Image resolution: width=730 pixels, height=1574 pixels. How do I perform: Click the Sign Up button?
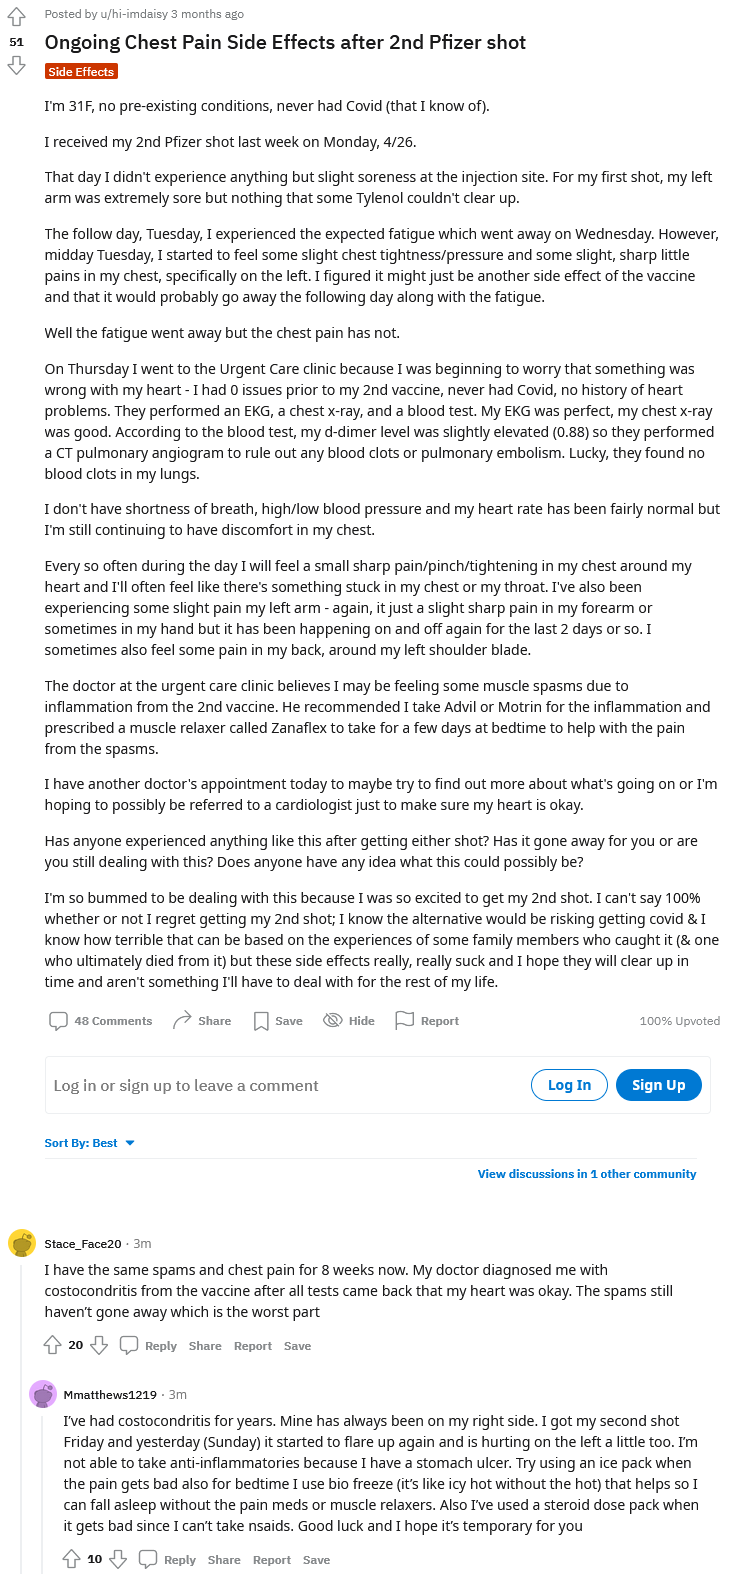coord(658,1085)
